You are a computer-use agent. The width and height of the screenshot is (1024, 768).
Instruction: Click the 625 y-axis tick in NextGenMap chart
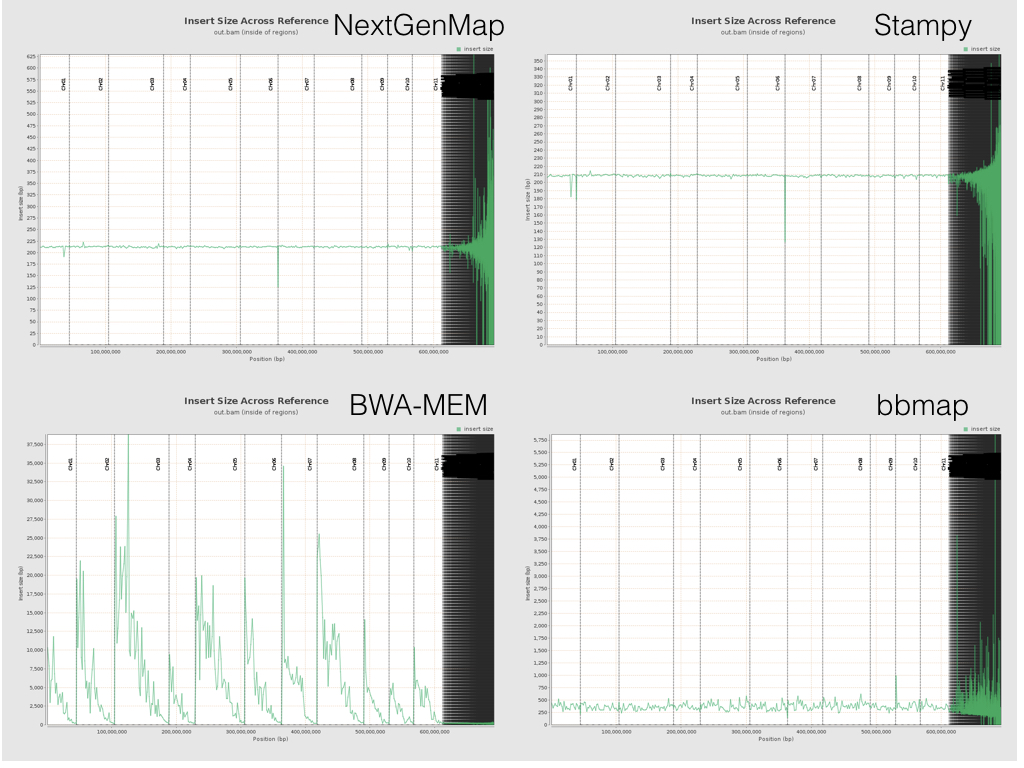click(31, 57)
